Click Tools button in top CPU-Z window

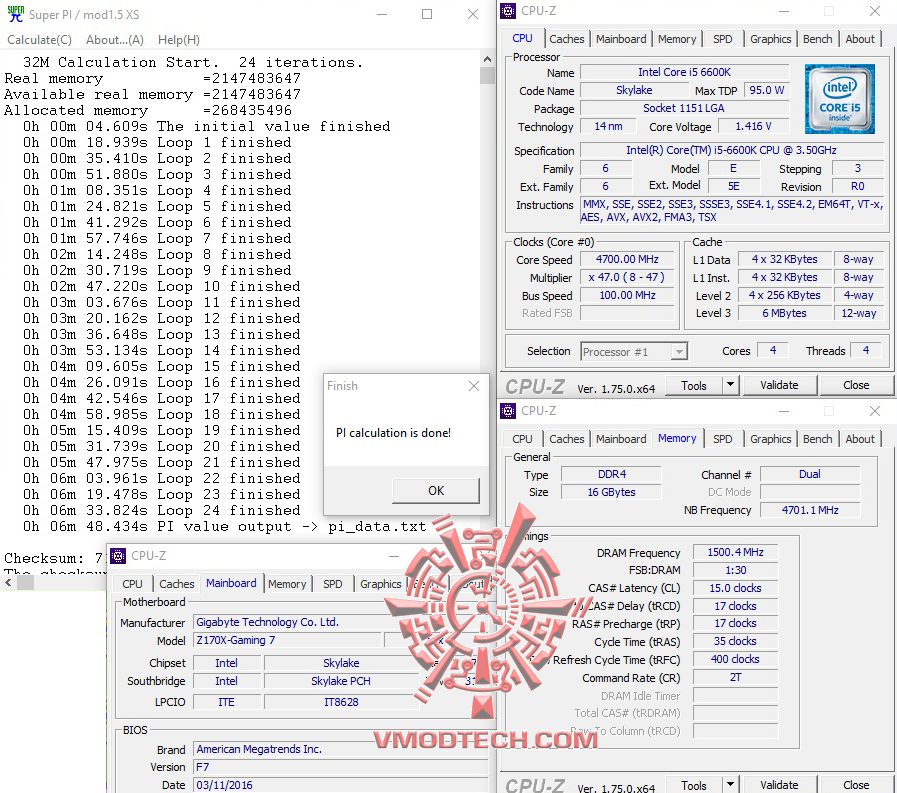pos(693,386)
